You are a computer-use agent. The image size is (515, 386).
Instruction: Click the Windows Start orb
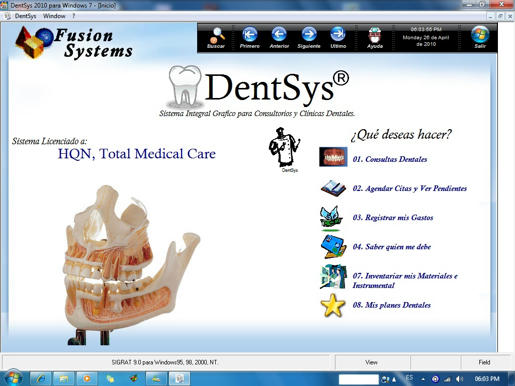(x=13, y=378)
